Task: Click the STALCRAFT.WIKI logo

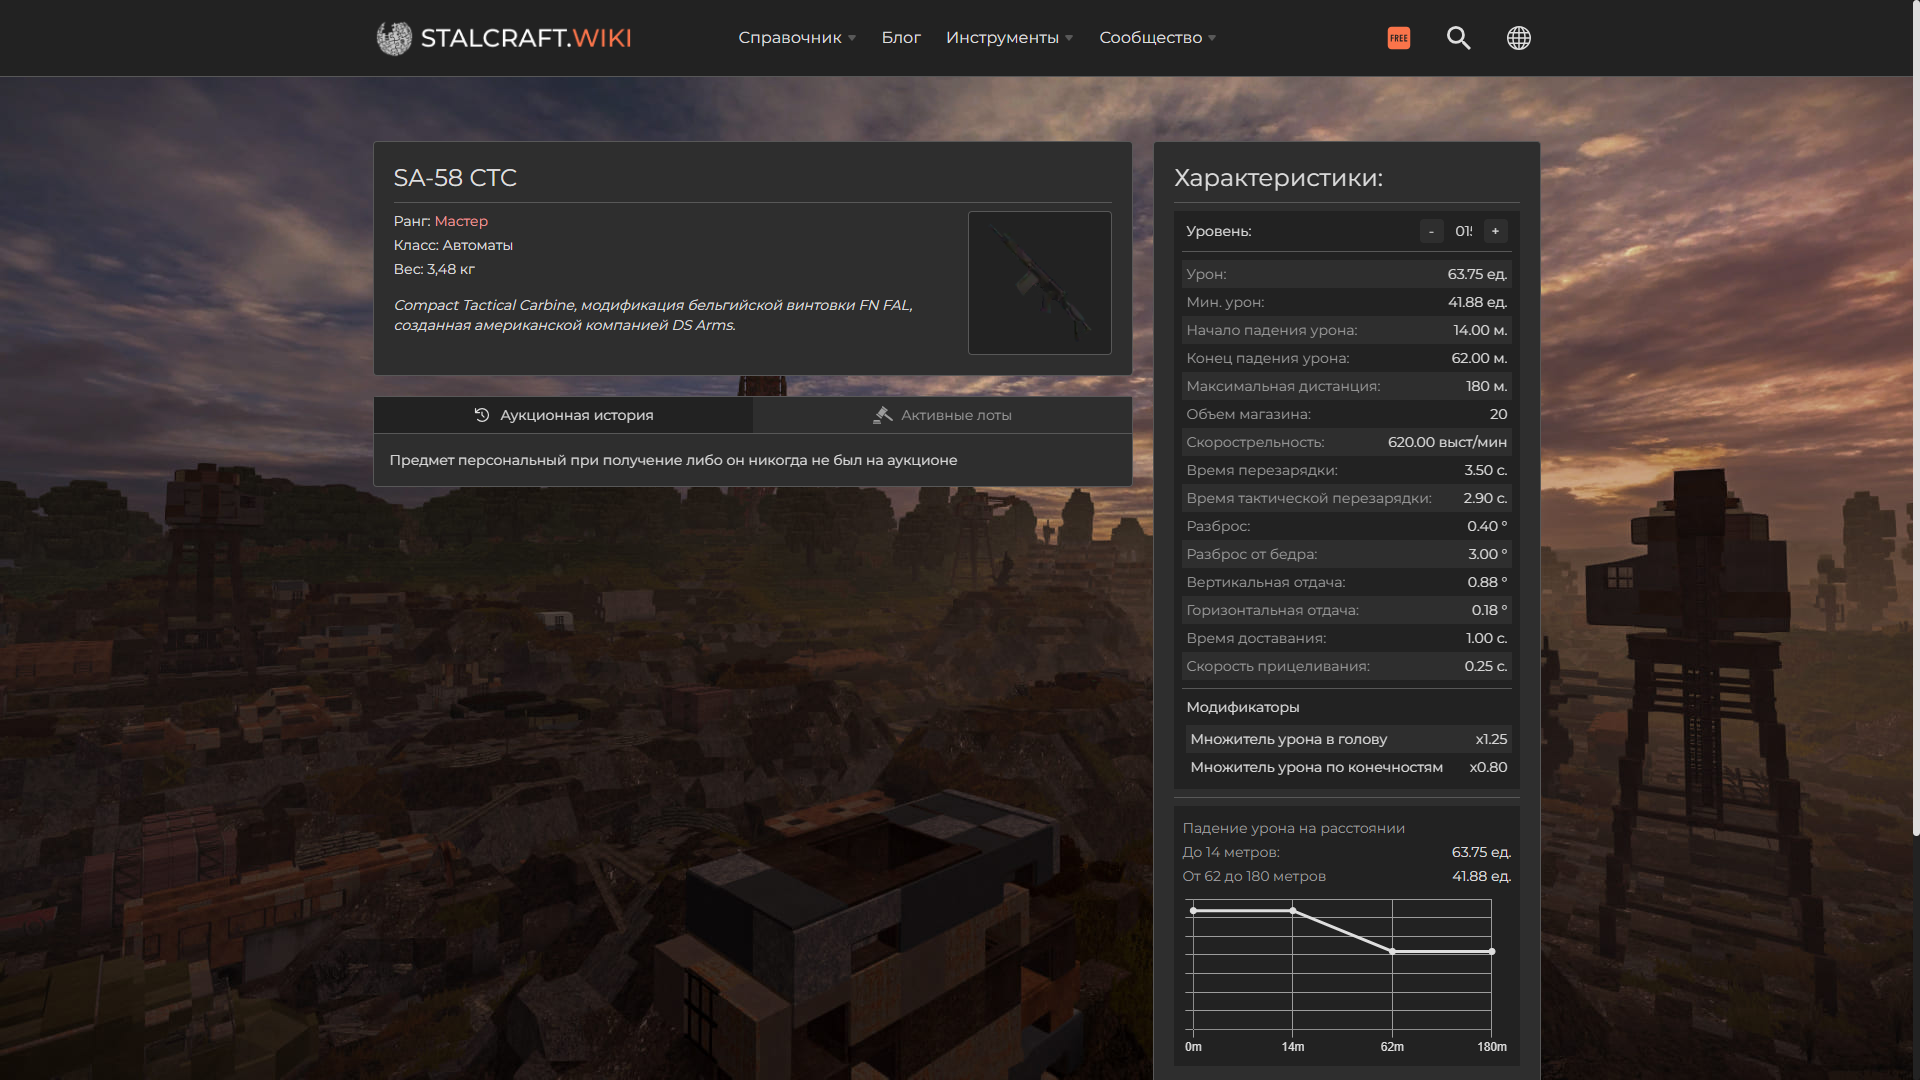Action: pos(504,38)
